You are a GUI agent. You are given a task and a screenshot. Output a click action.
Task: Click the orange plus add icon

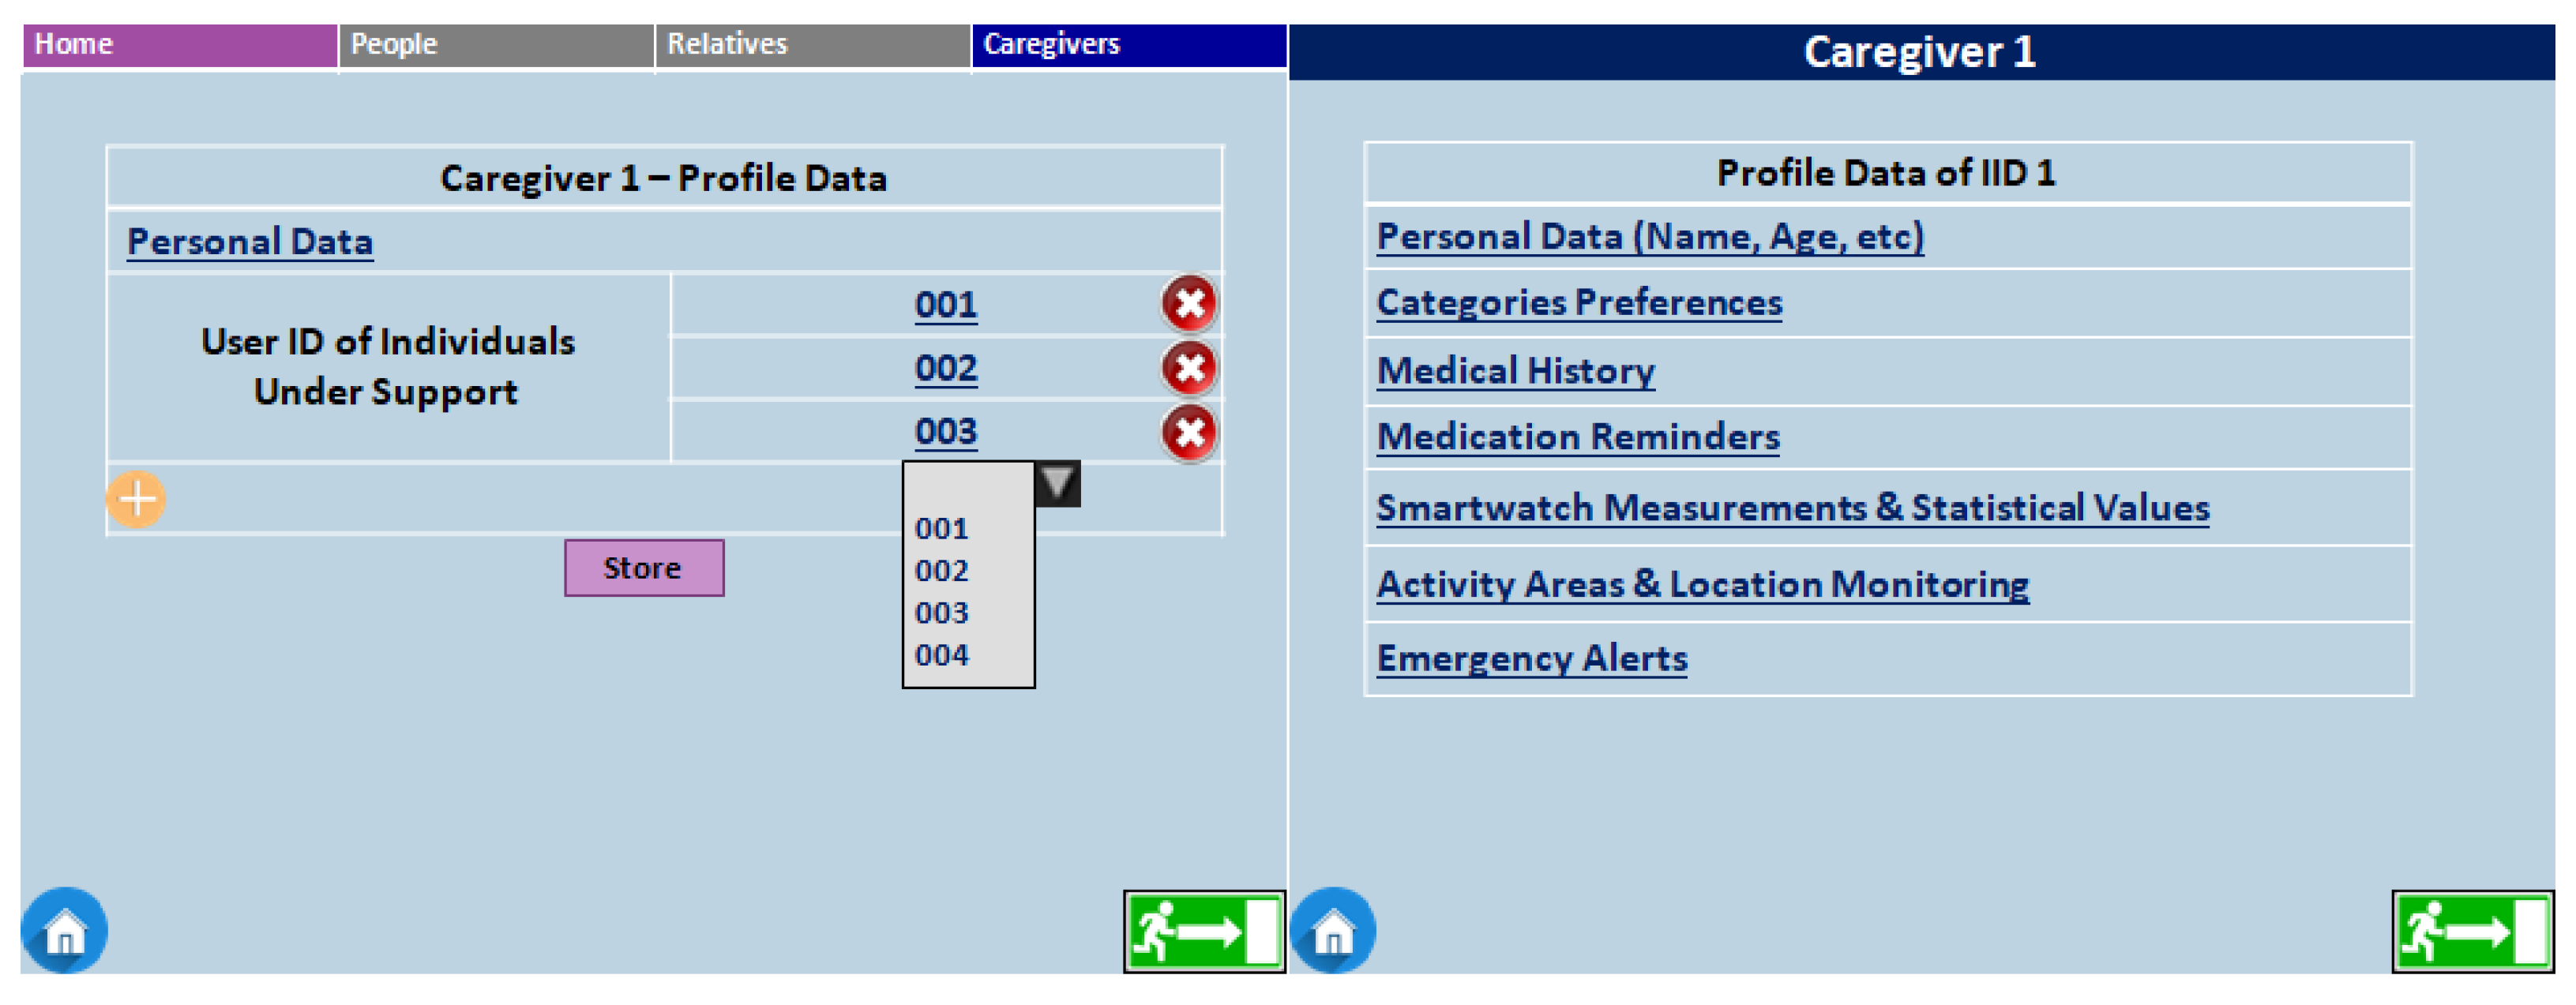tap(137, 499)
